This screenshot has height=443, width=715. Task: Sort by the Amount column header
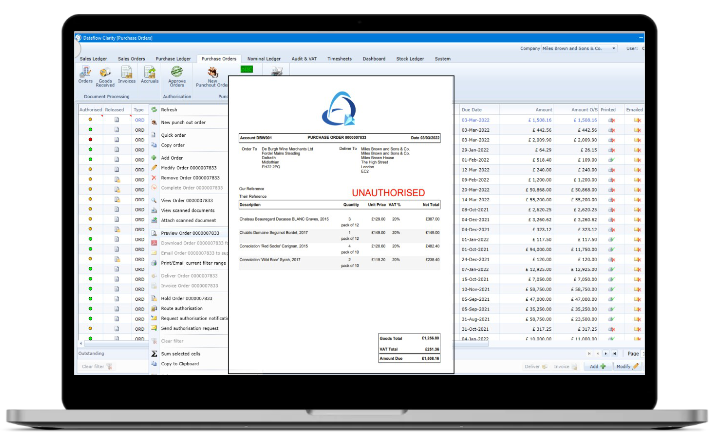tap(527, 110)
